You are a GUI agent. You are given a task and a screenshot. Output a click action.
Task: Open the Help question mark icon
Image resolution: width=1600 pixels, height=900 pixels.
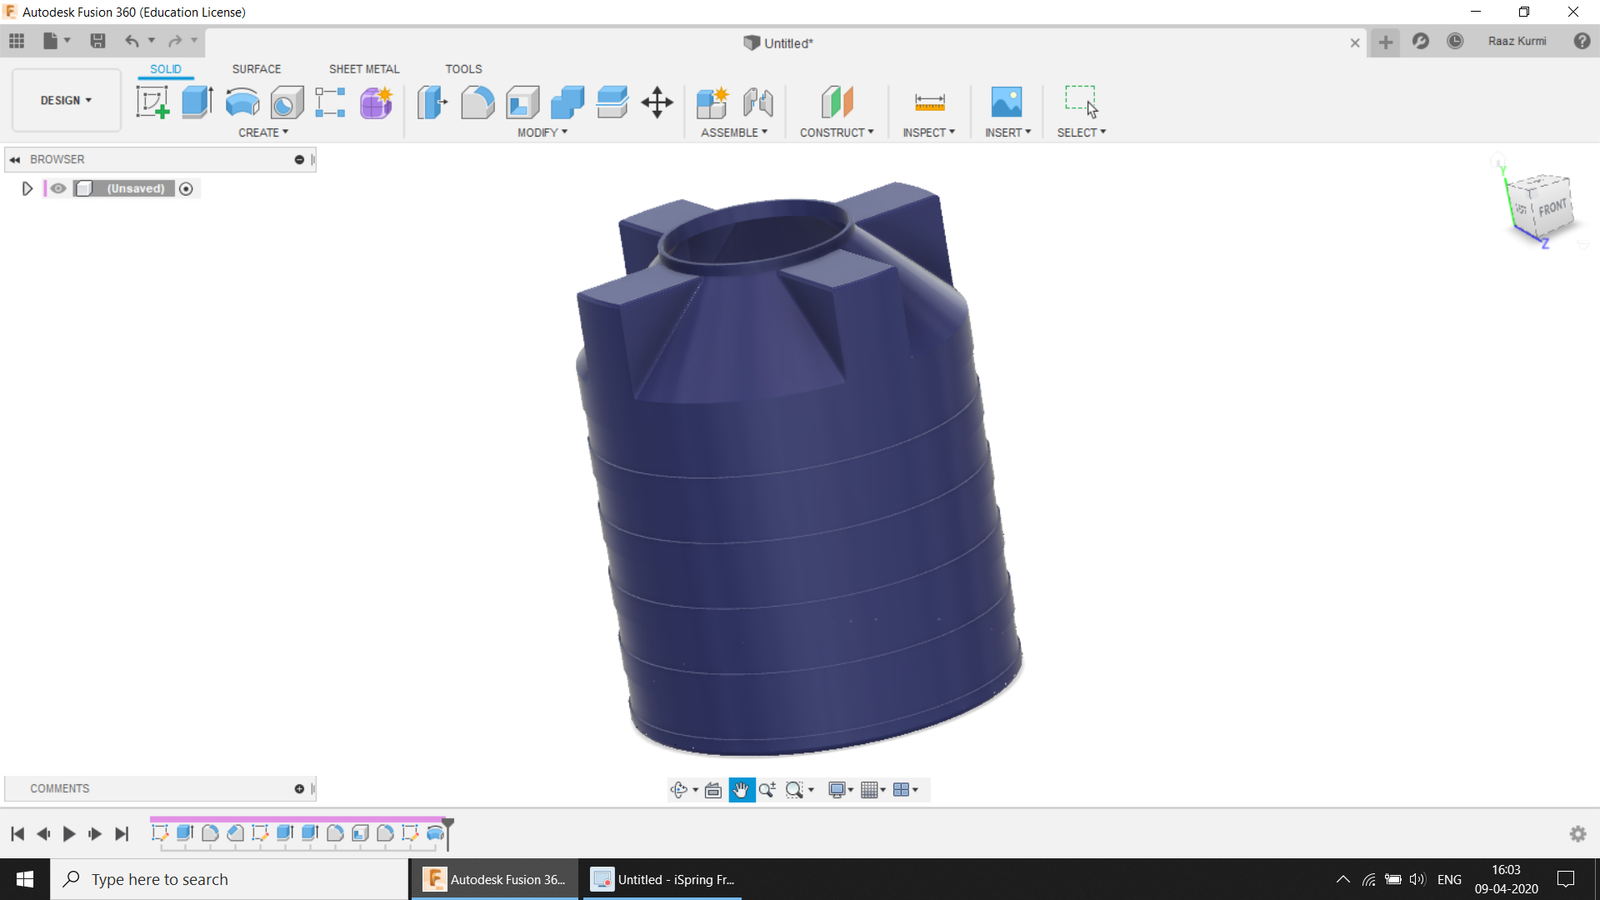coord(1582,41)
